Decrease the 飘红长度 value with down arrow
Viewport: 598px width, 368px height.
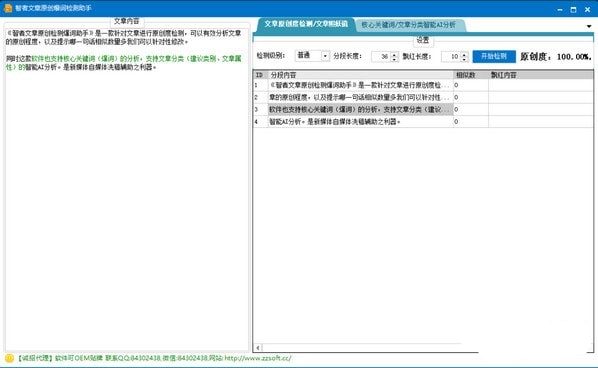pos(464,59)
